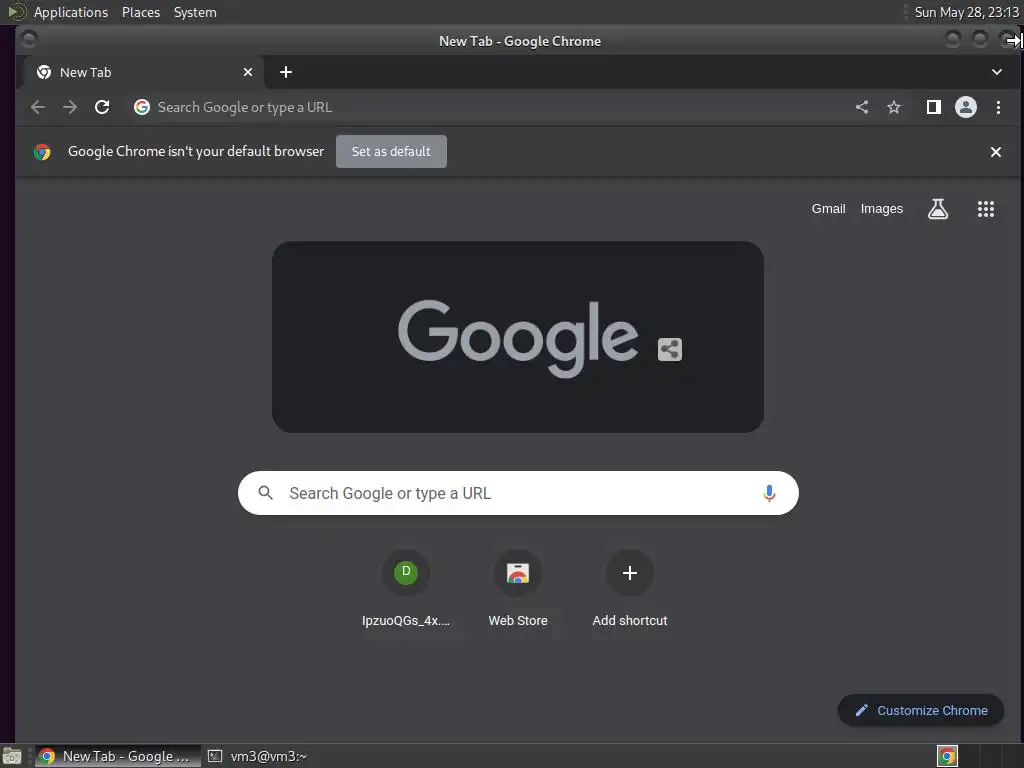Click Customize Chrome button
Viewport: 1024px width, 768px height.
click(x=921, y=711)
